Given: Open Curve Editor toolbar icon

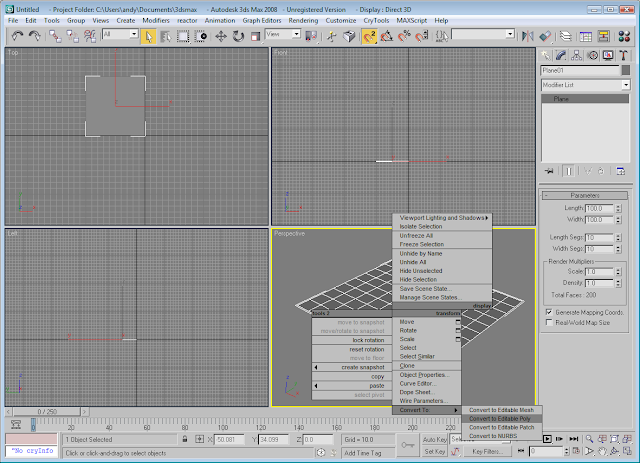Looking at the screenshot, I should pyautogui.click(x=586, y=36).
